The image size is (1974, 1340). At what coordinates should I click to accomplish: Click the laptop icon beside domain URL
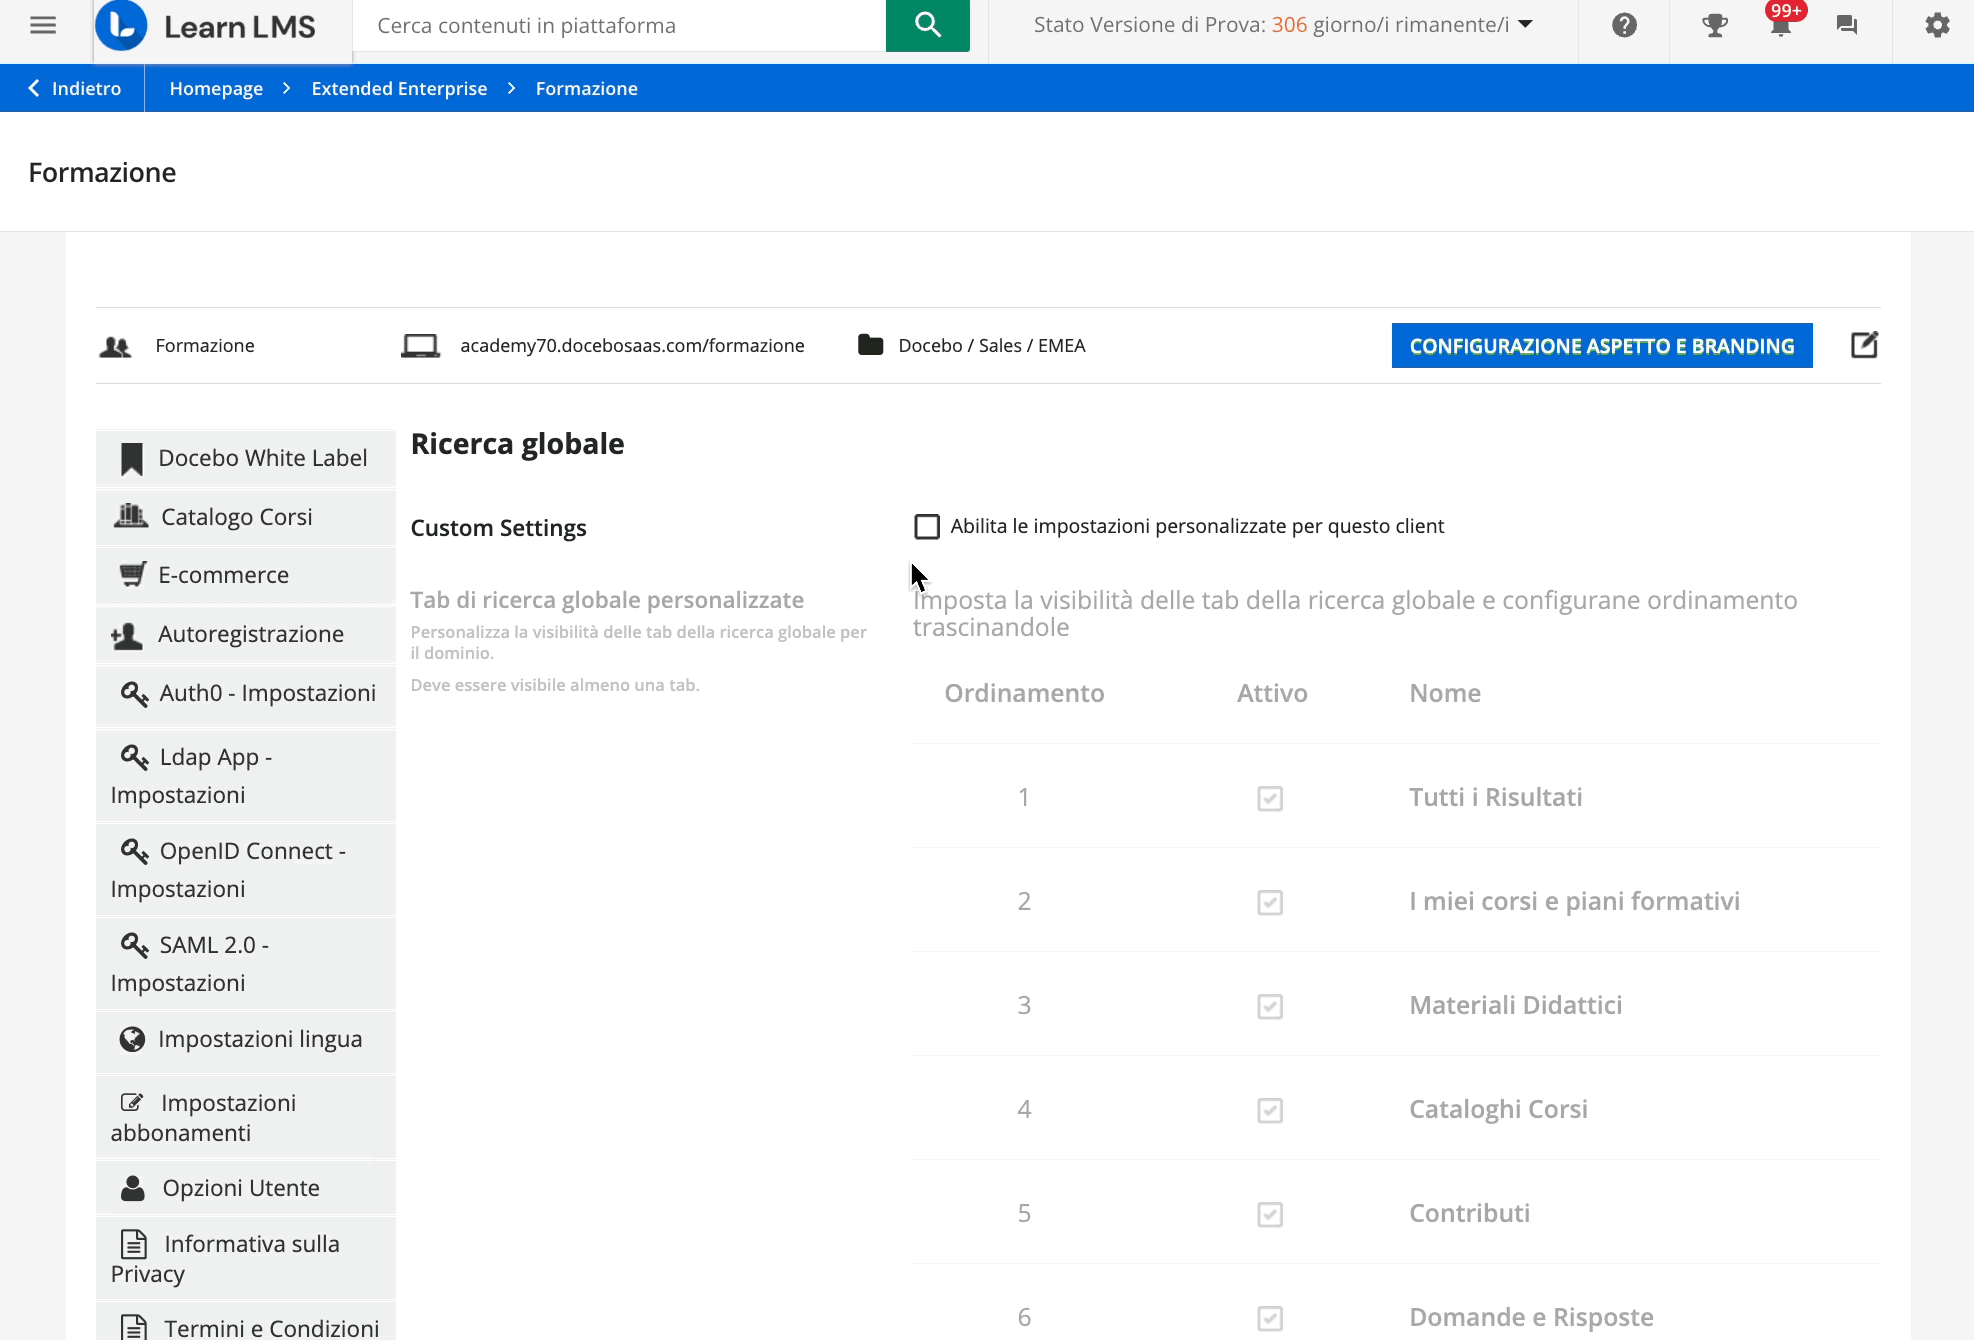click(x=420, y=346)
